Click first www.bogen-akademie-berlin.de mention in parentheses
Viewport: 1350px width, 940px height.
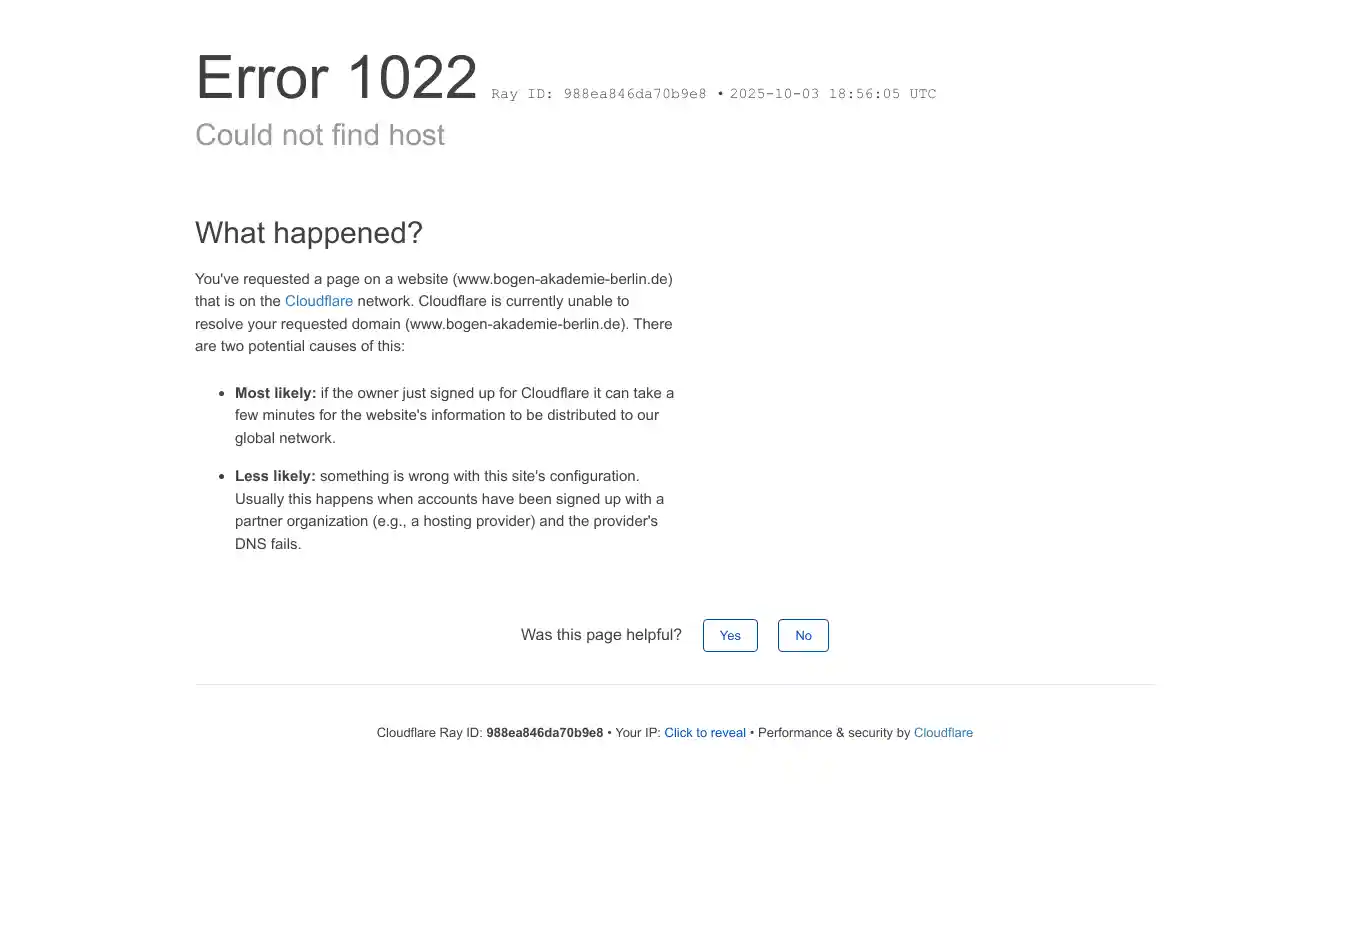point(563,279)
